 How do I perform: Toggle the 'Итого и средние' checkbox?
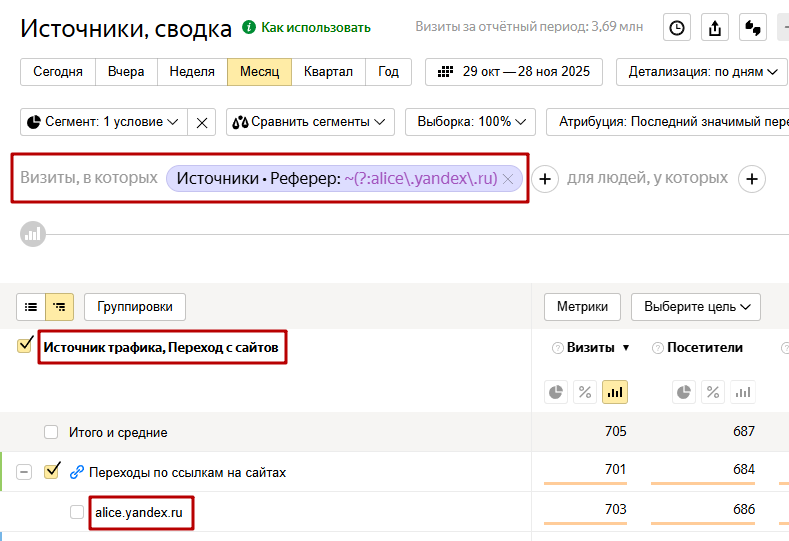click(x=51, y=432)
